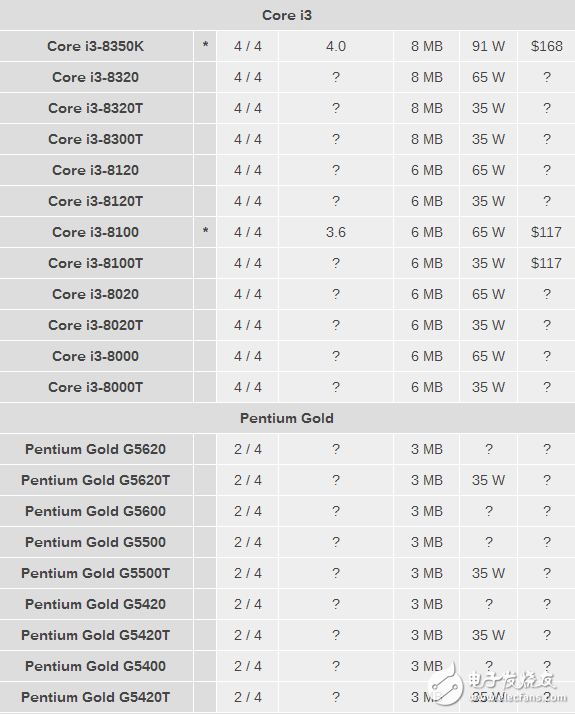Click the 35 W cell for Pentium Gold G5620T

coord(488,480)
